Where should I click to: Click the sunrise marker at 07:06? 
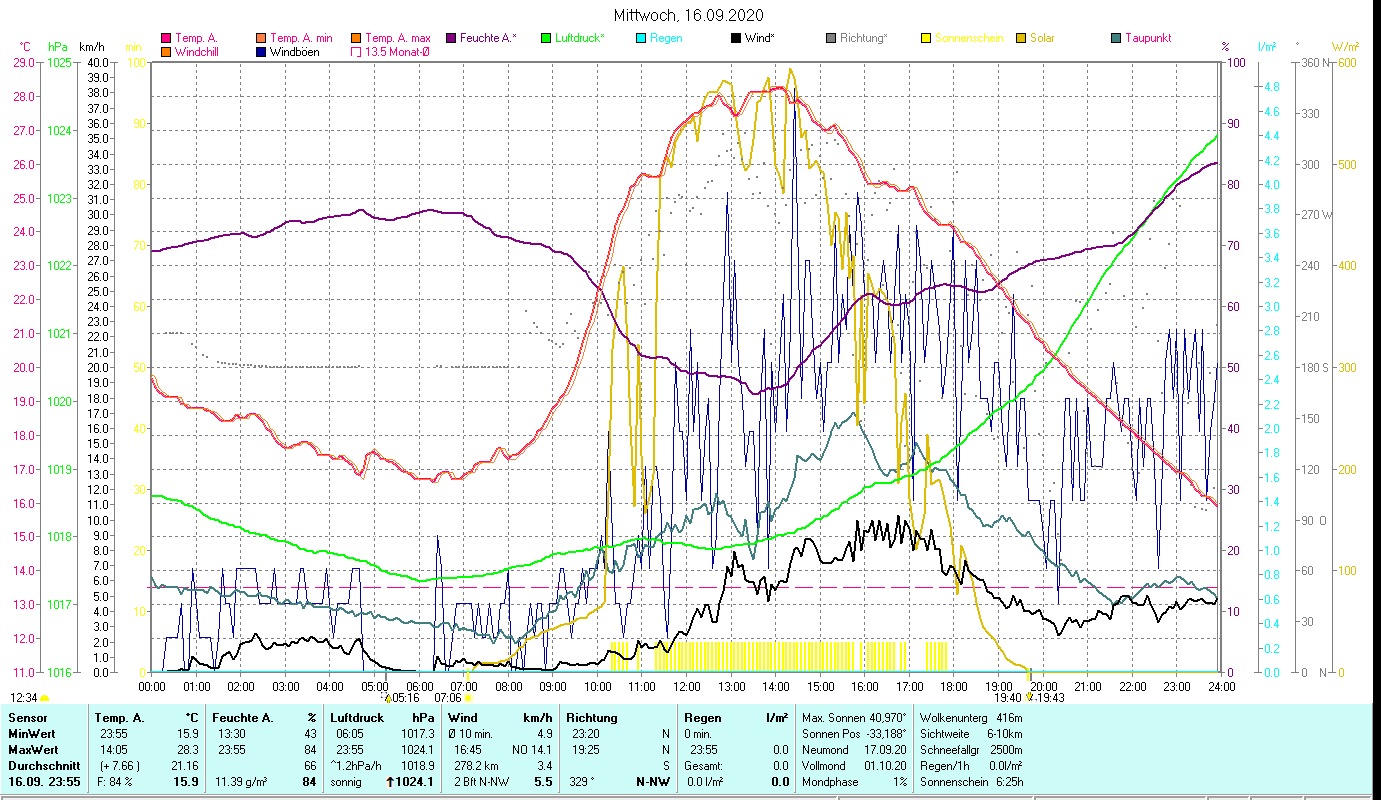click(x=468, y=698)
